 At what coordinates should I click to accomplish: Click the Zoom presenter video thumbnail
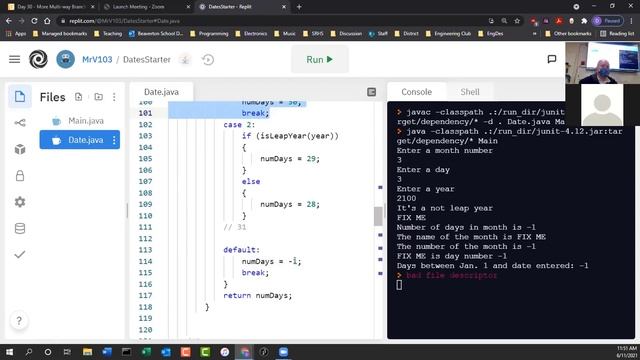point(602,62)
